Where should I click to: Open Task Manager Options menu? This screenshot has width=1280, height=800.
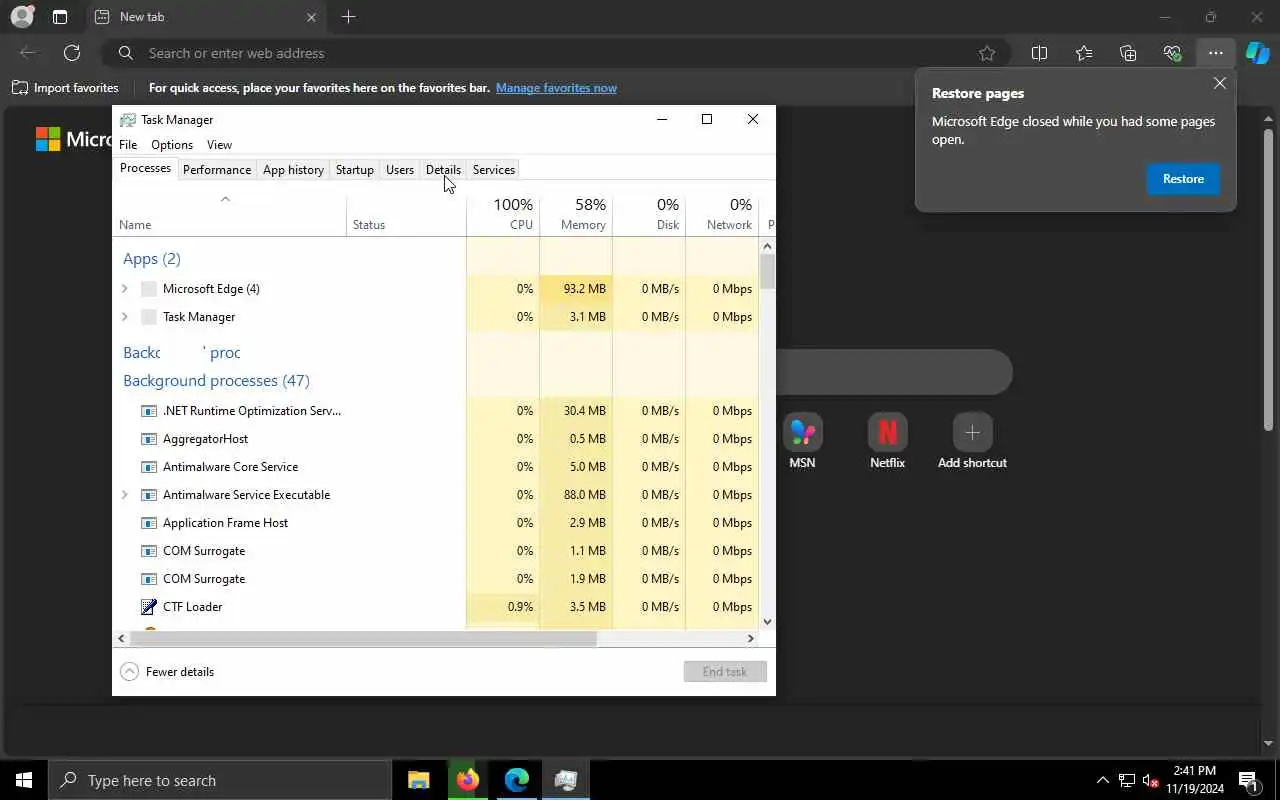click(x=172, y=145)
